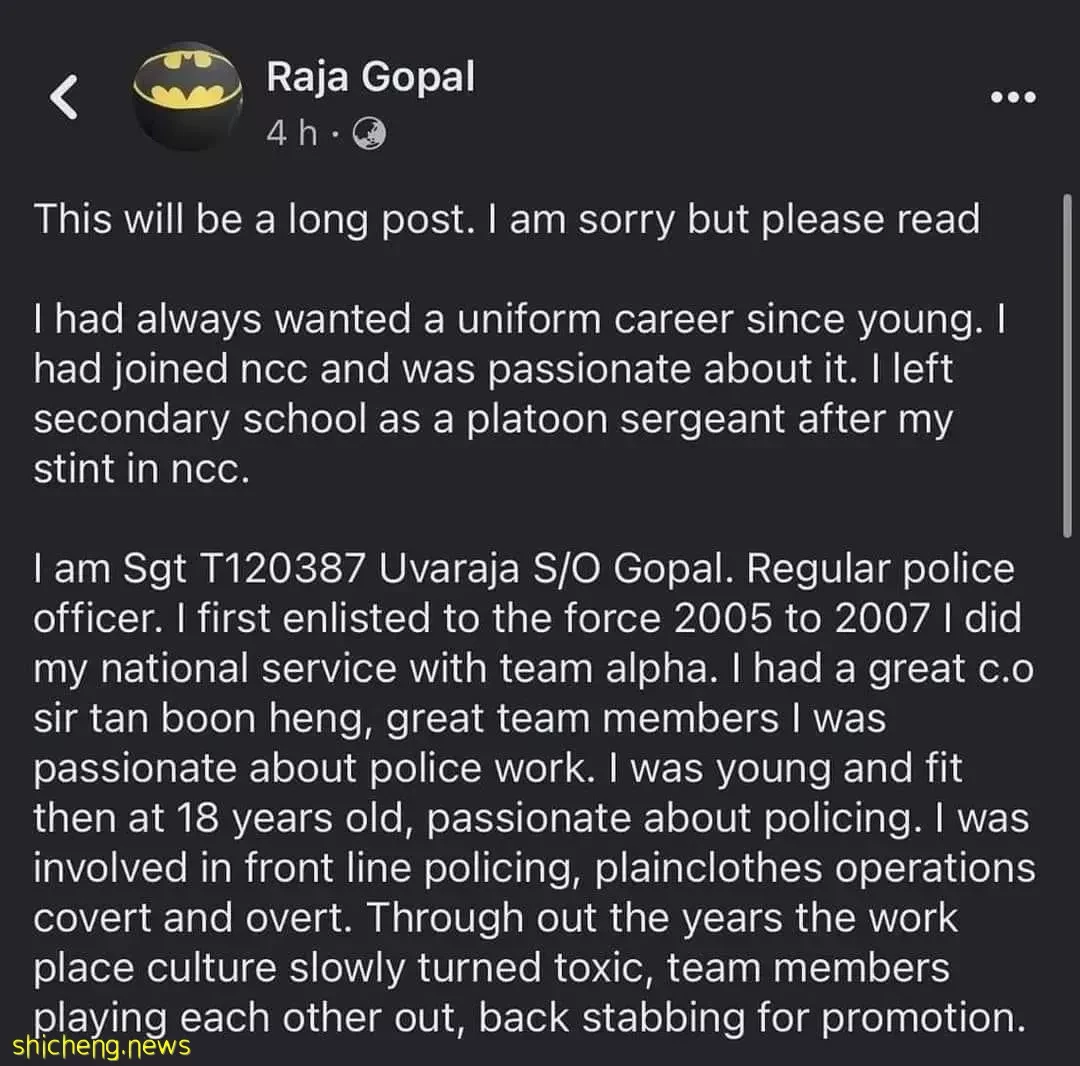Click the shicheng.news watermark
Screen dimensions: 1080x1066
101,1046
